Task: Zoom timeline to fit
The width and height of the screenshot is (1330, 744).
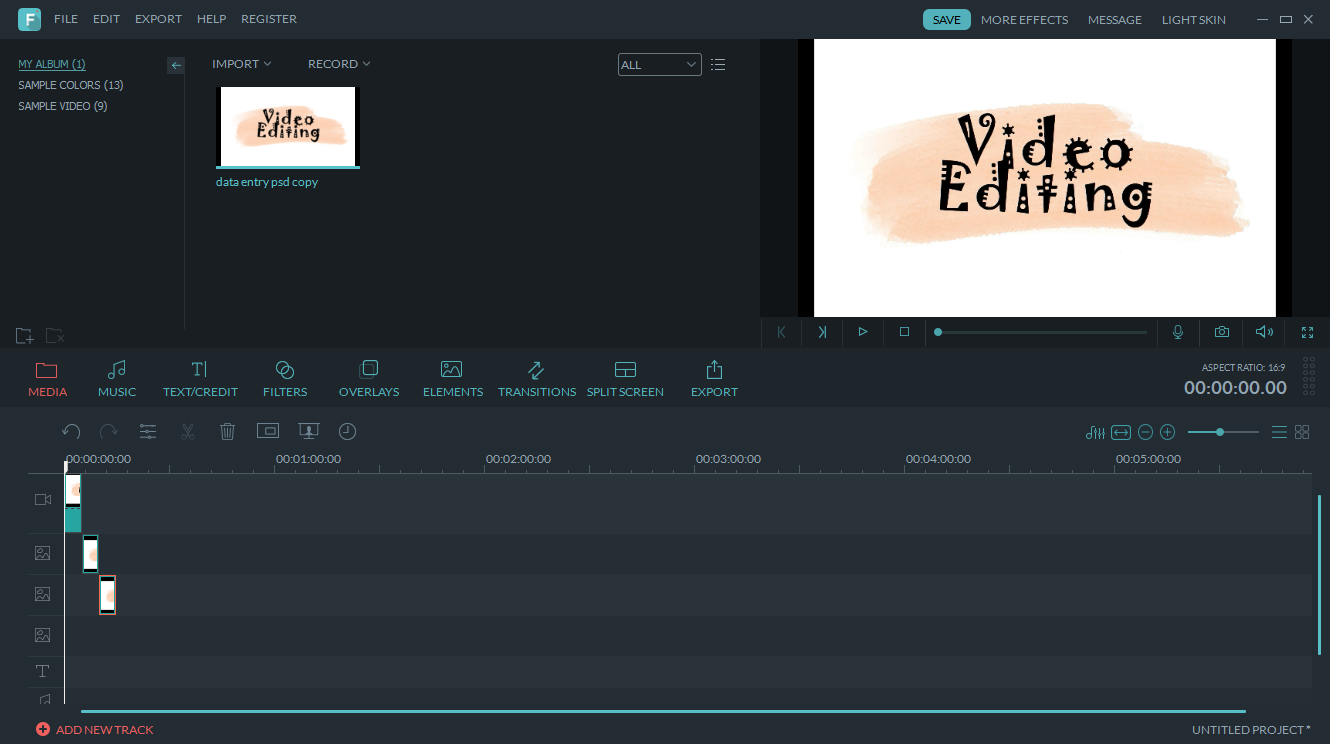Action: (1120, 432)
